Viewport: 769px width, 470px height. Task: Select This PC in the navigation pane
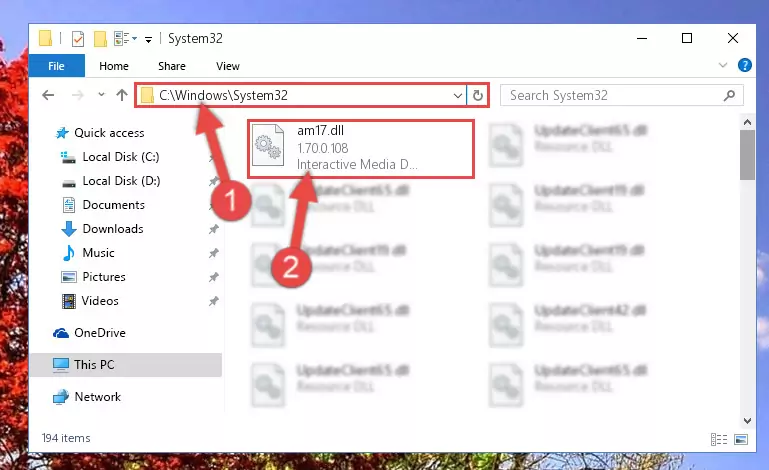point(126,365)
